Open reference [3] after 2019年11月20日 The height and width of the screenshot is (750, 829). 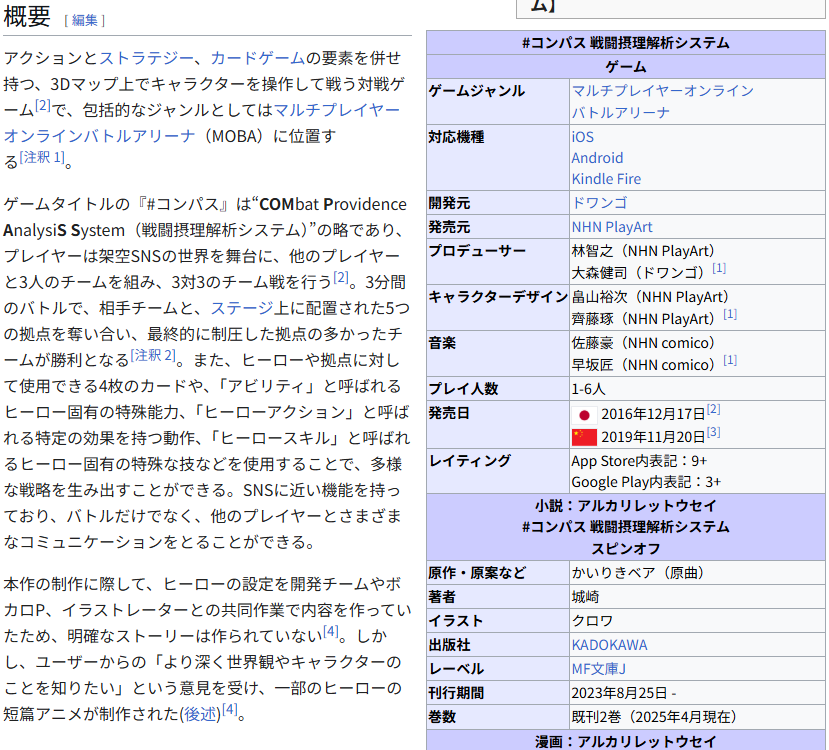pyautogui.click(x=713, y=432)
